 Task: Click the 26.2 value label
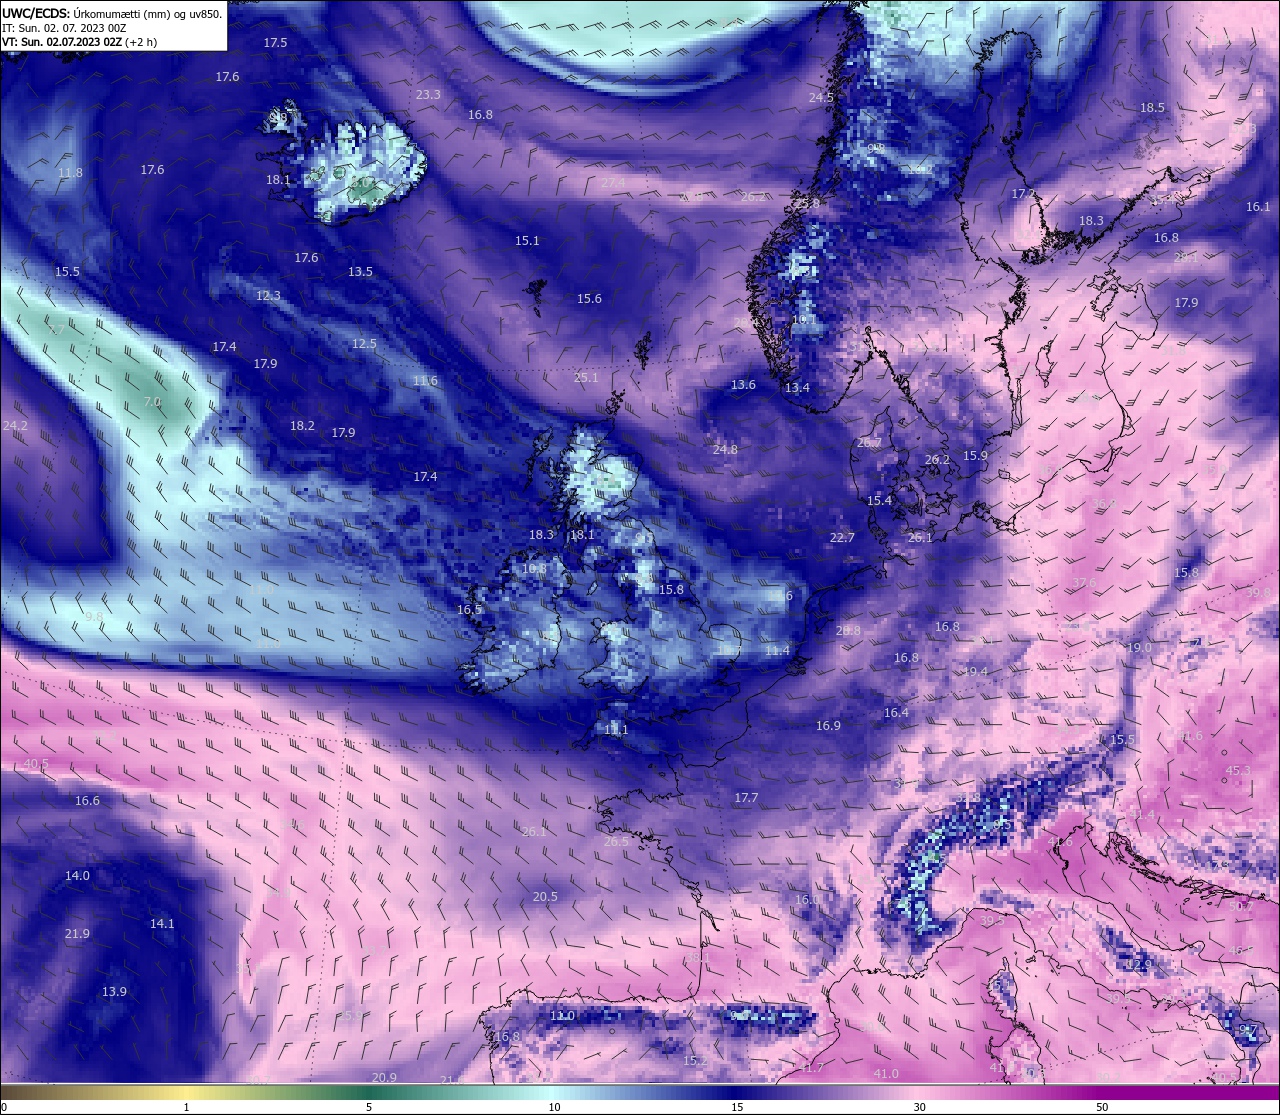(937, 461)
